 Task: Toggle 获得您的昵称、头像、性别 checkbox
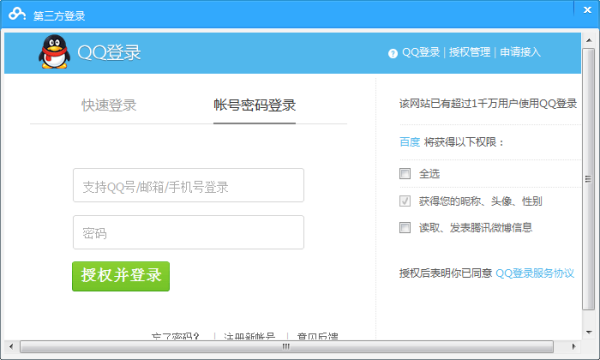click(x=405, y=201)
